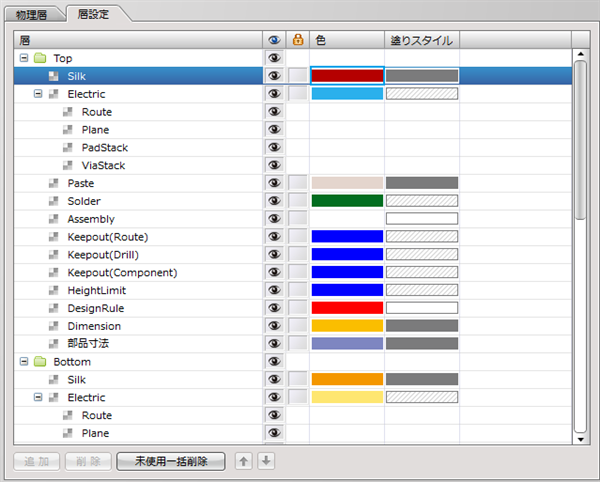The image size is (600, 482).
Task: Toggle visibility of Keepout(Route) layer
Action: 274,237
